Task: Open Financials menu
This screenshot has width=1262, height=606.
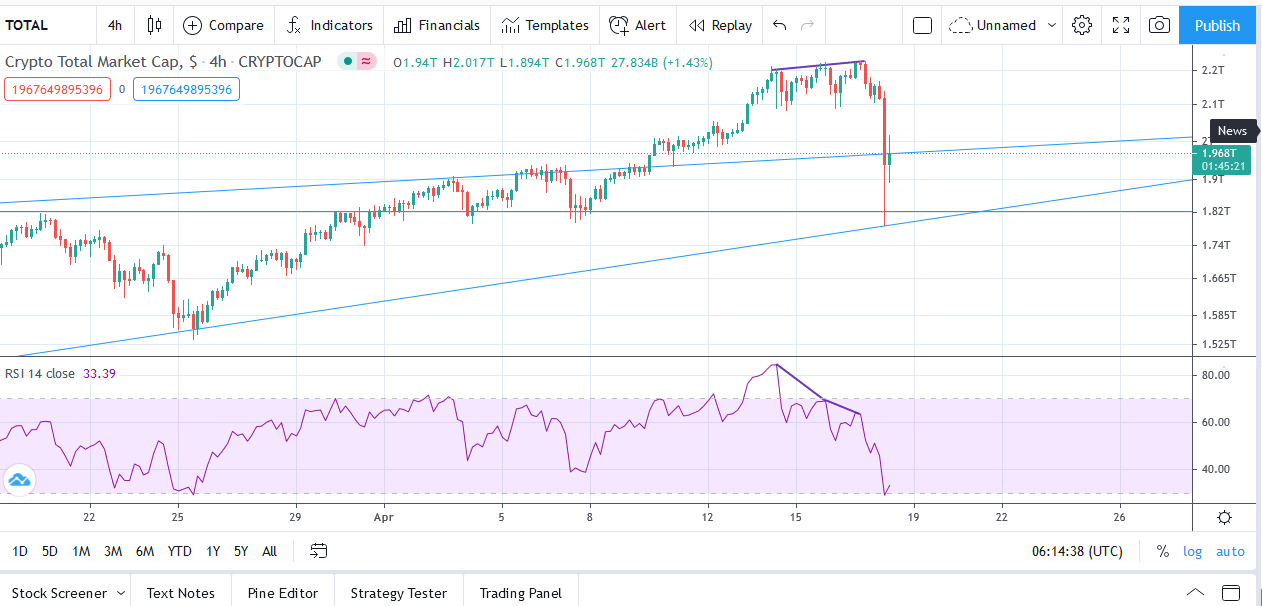Action: click(437, 25)
